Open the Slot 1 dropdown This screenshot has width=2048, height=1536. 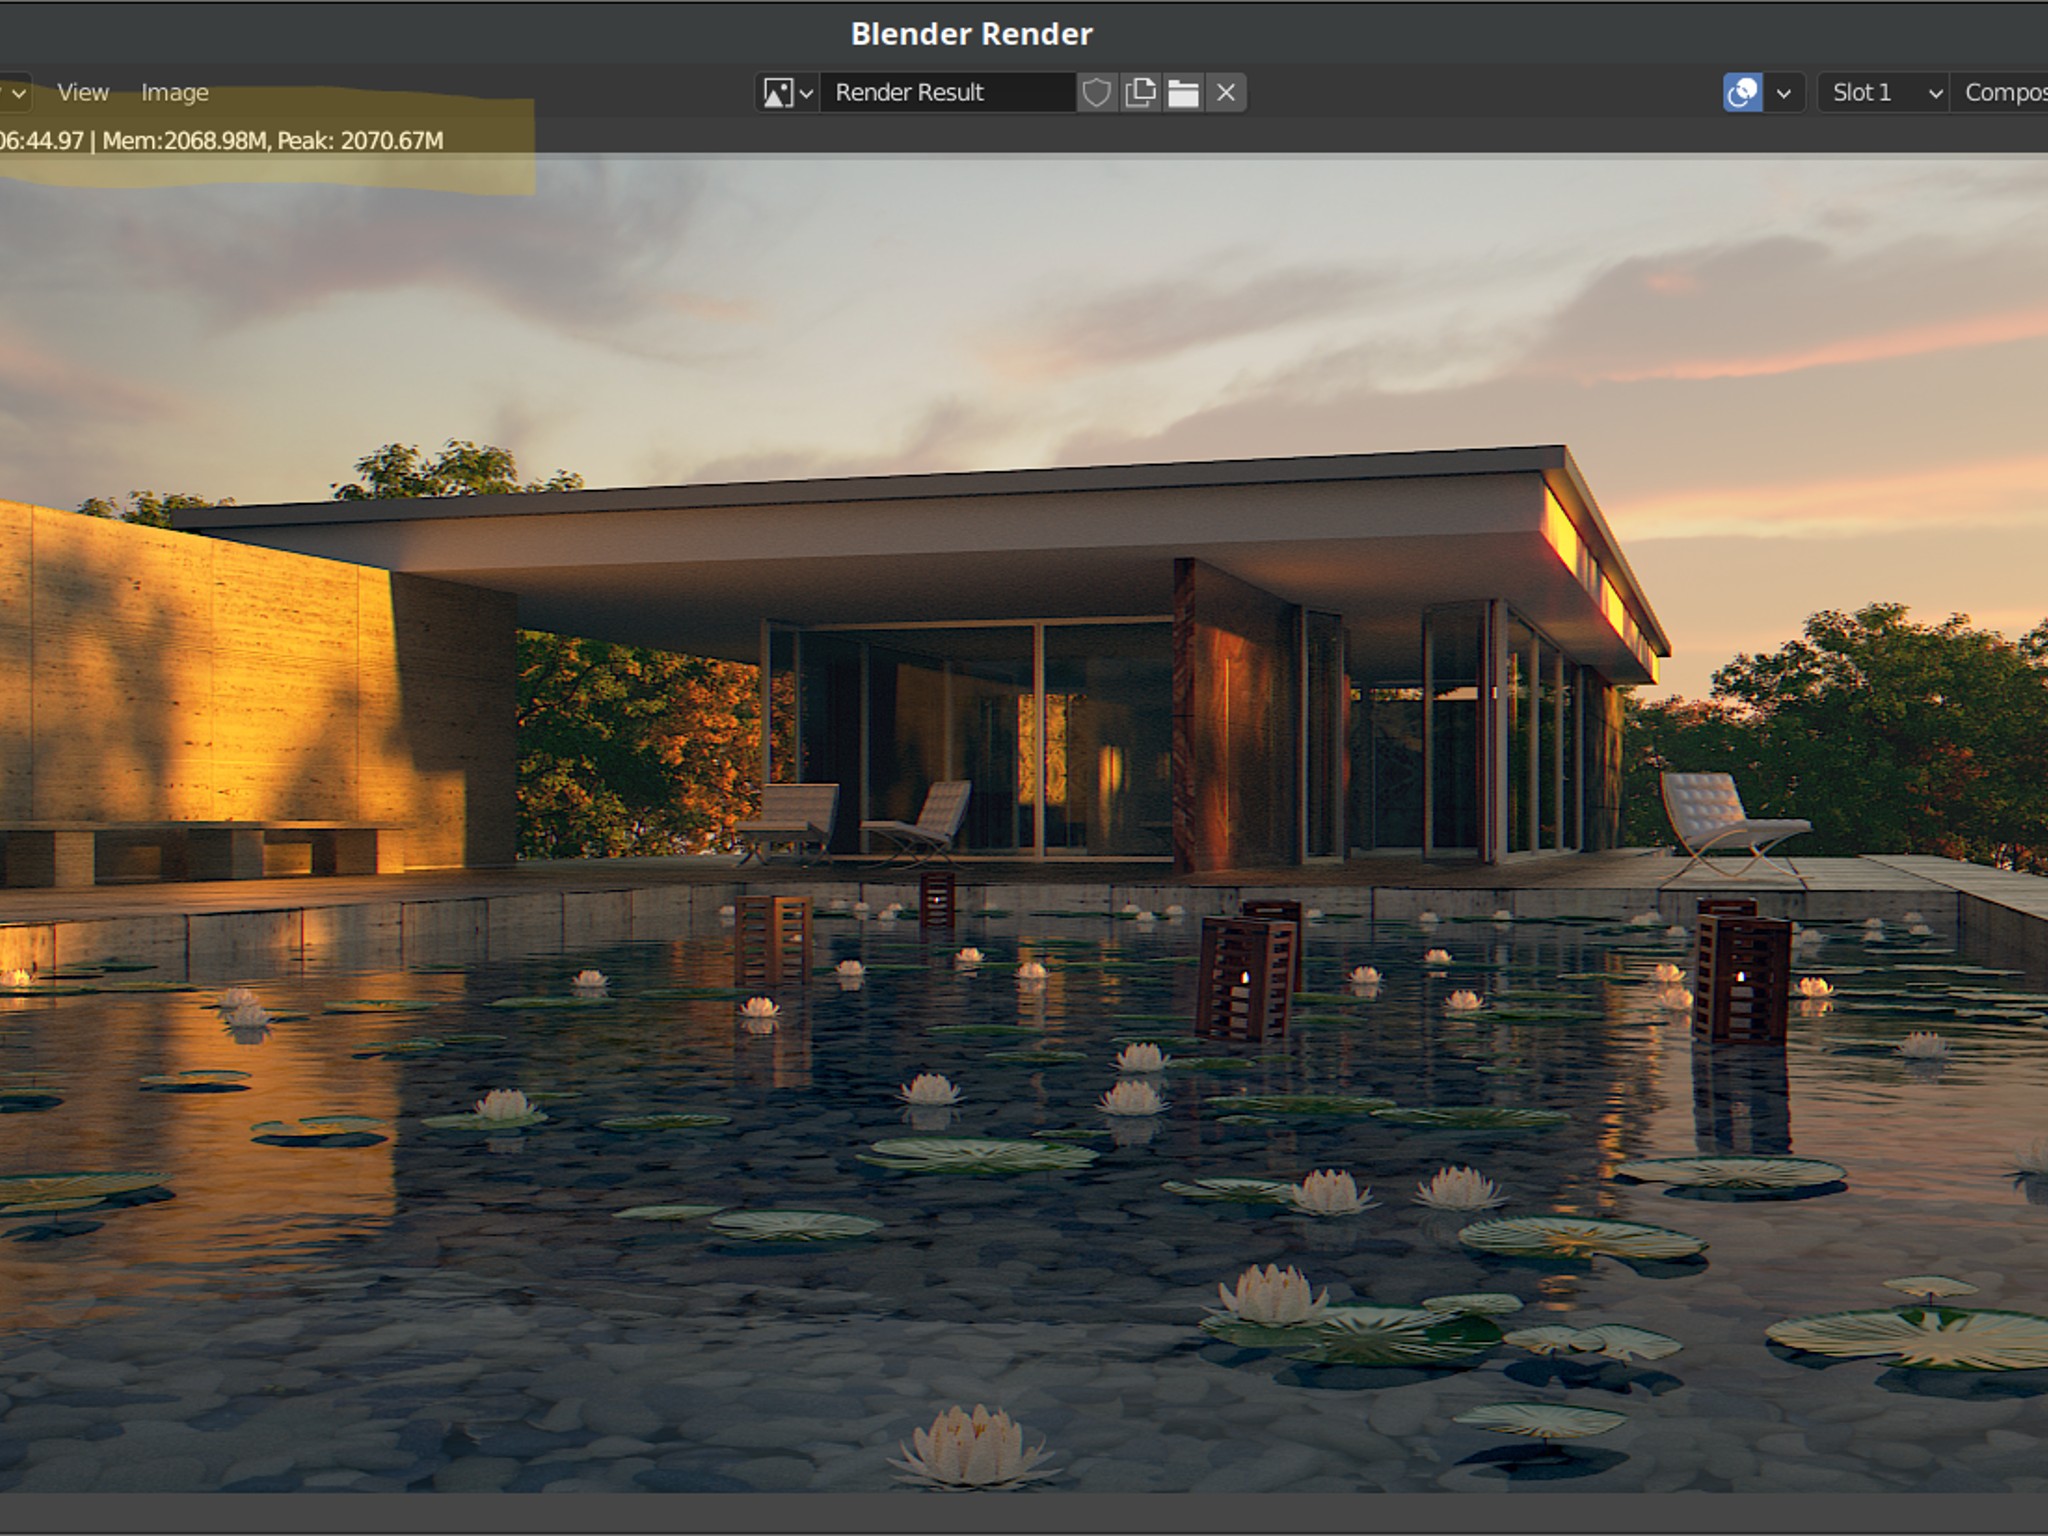click(1883, 93)
